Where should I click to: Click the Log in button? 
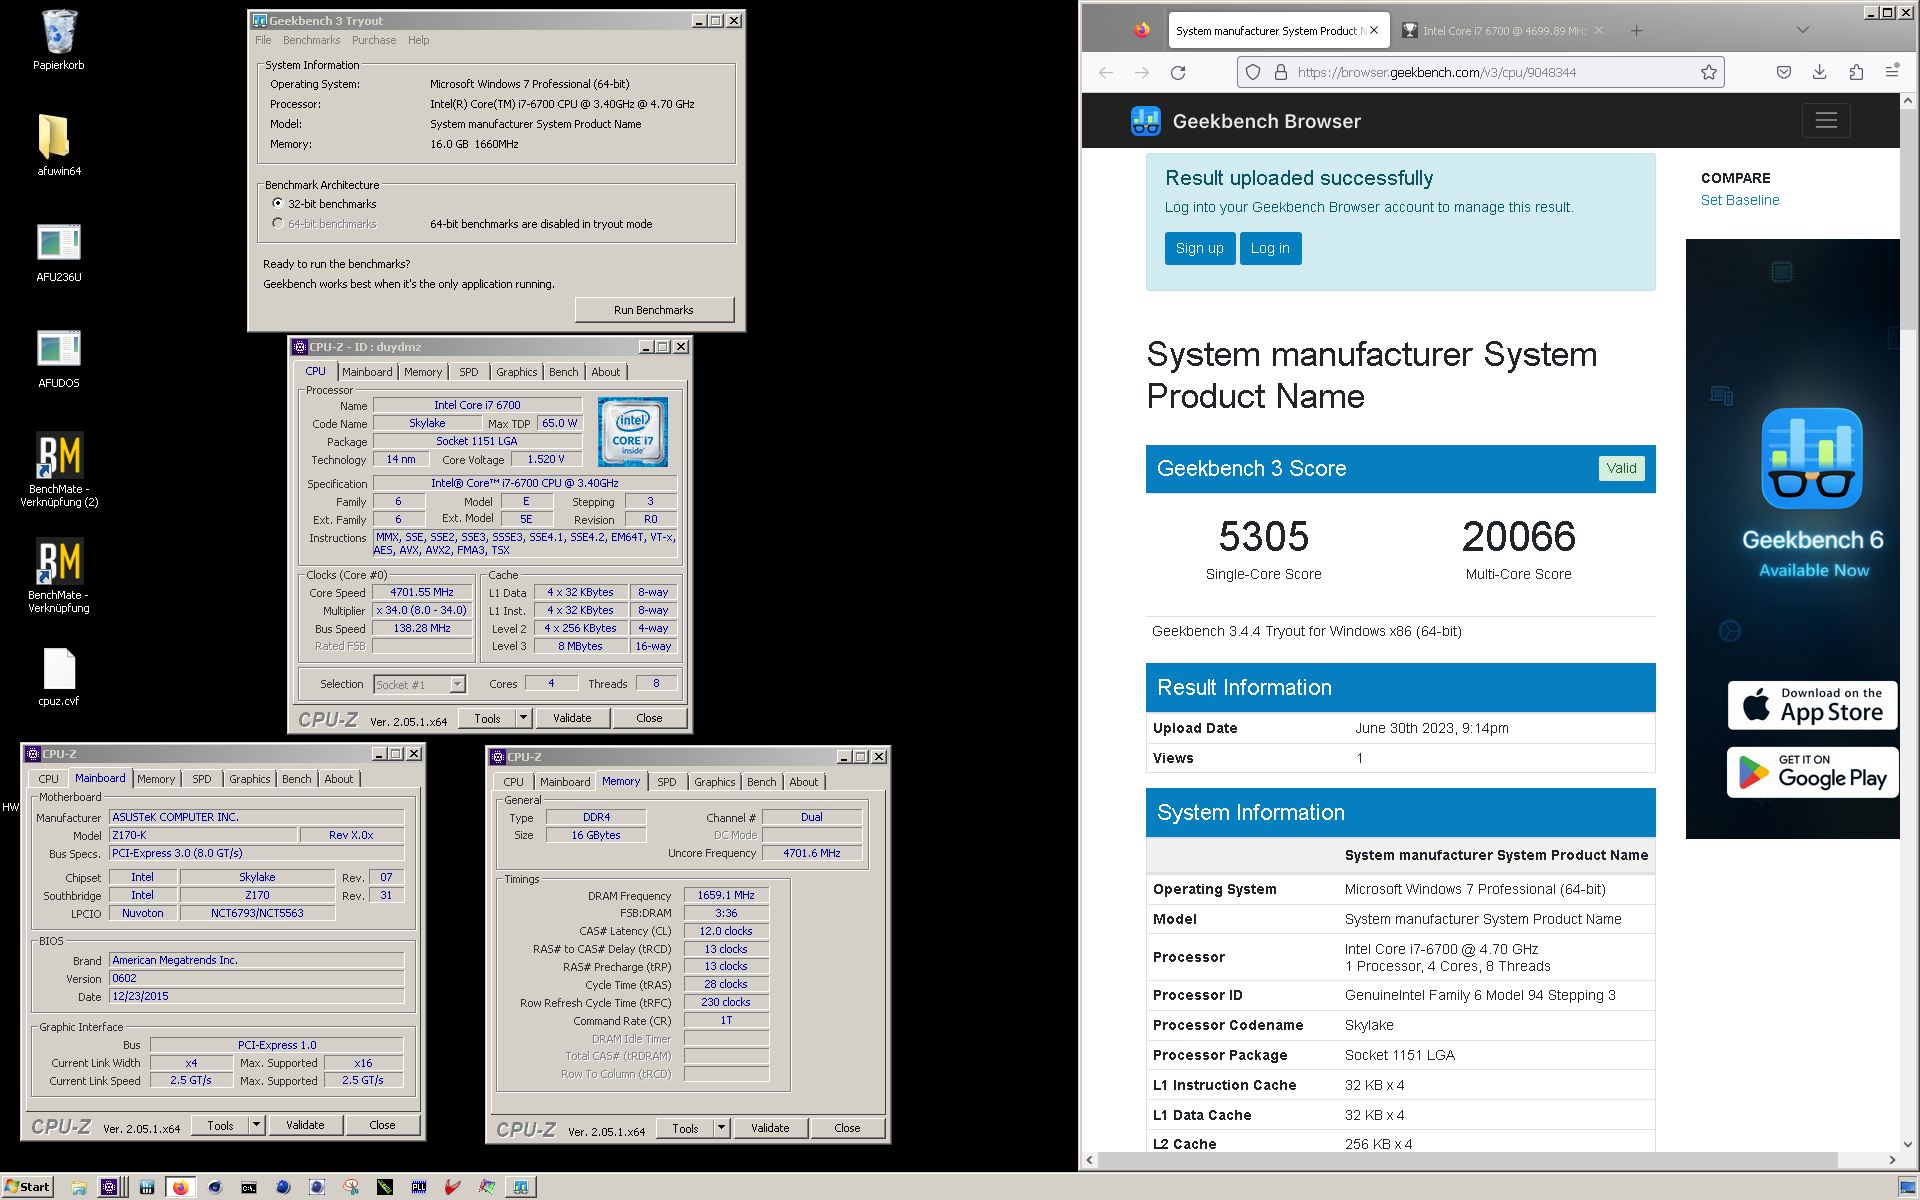[x=1270, y=248]
